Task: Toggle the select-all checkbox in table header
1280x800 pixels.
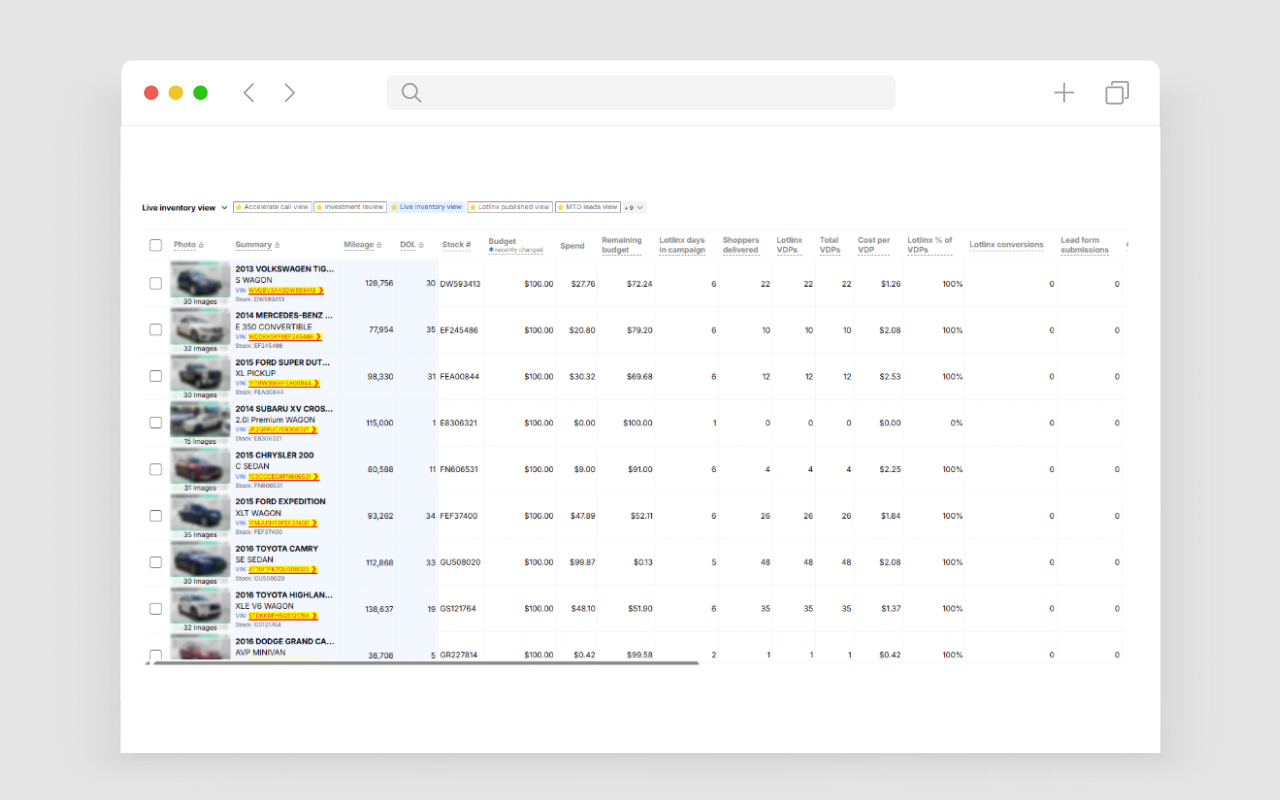Action: 155,245
